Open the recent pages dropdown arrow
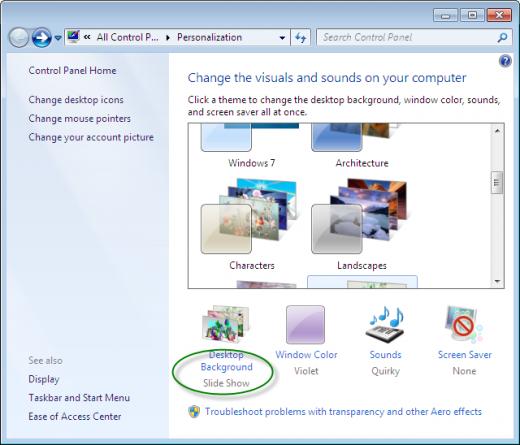The height and width of the screenshot is (445, 520). point(58,38)
